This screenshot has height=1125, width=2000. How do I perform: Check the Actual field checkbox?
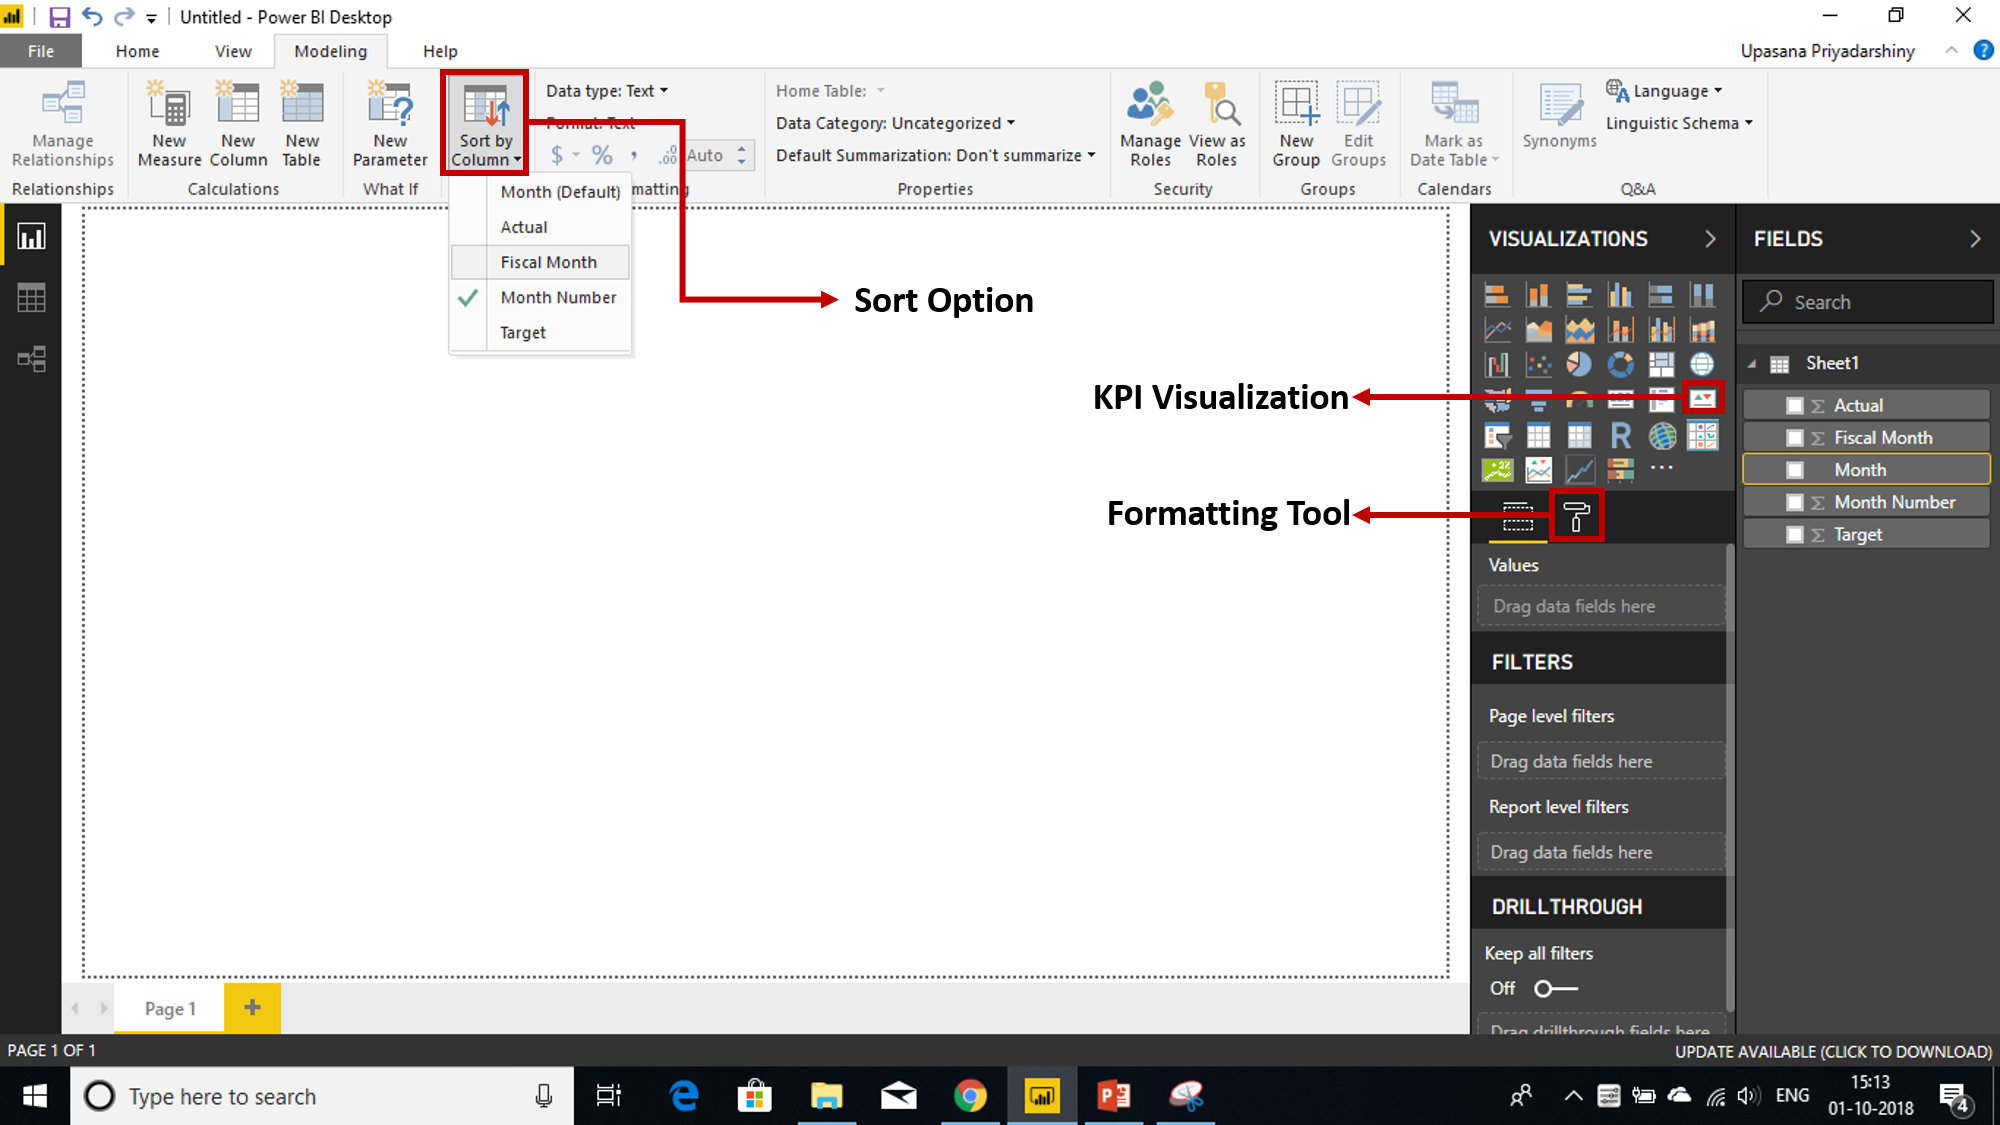point(1795,405)
